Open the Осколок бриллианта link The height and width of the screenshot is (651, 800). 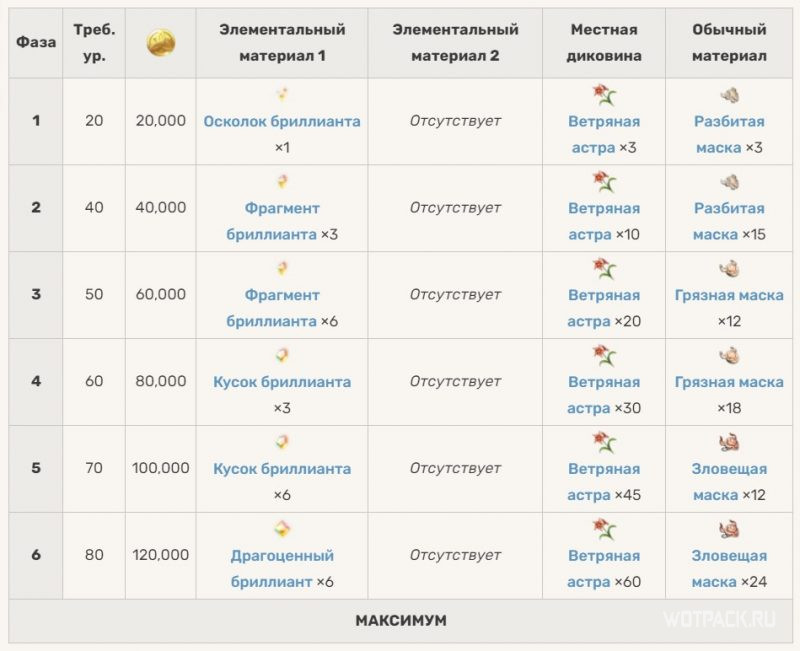point(282,121)
